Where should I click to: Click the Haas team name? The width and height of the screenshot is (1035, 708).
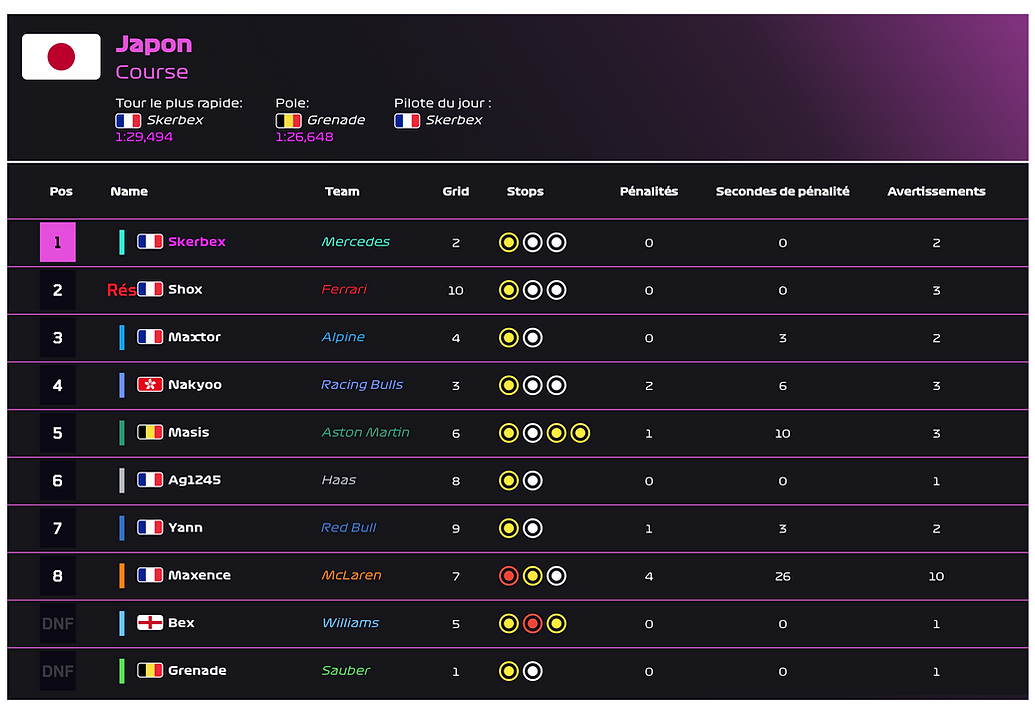(338, 480)
